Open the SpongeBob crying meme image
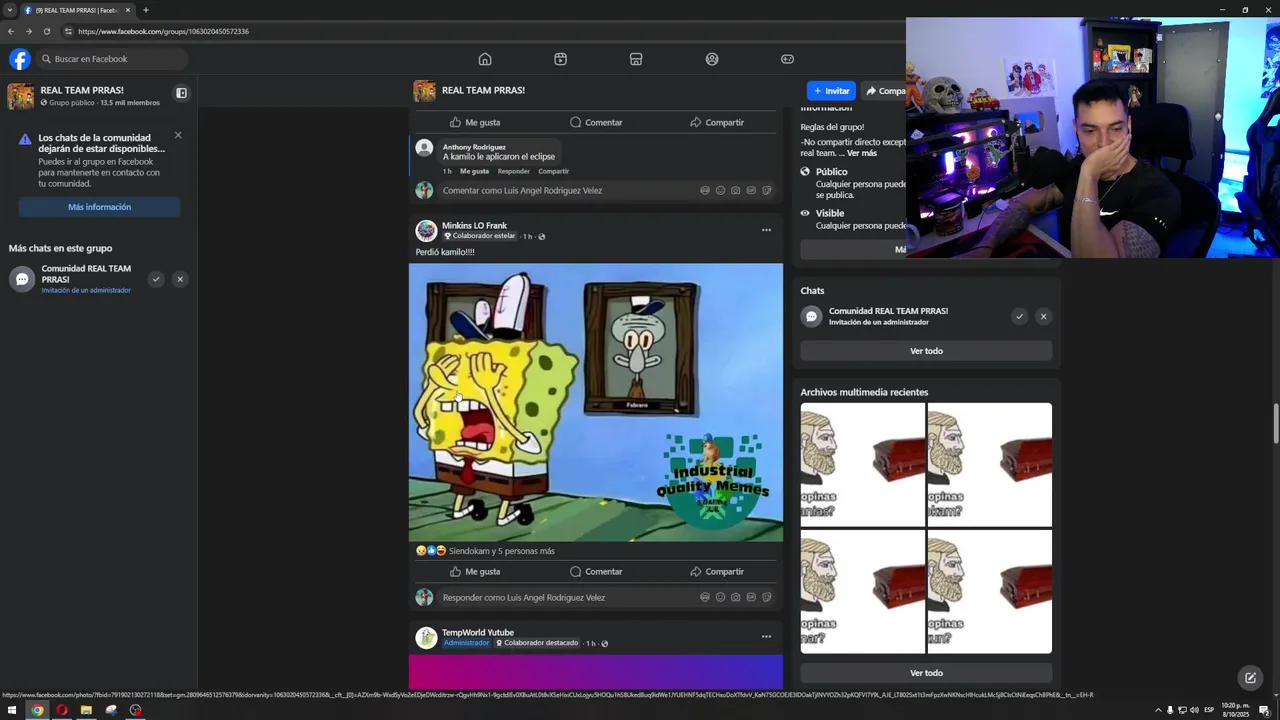Image resolution: width=1280 pixels, height=720 pixels. pyautogui.click(x=595, y=402)
